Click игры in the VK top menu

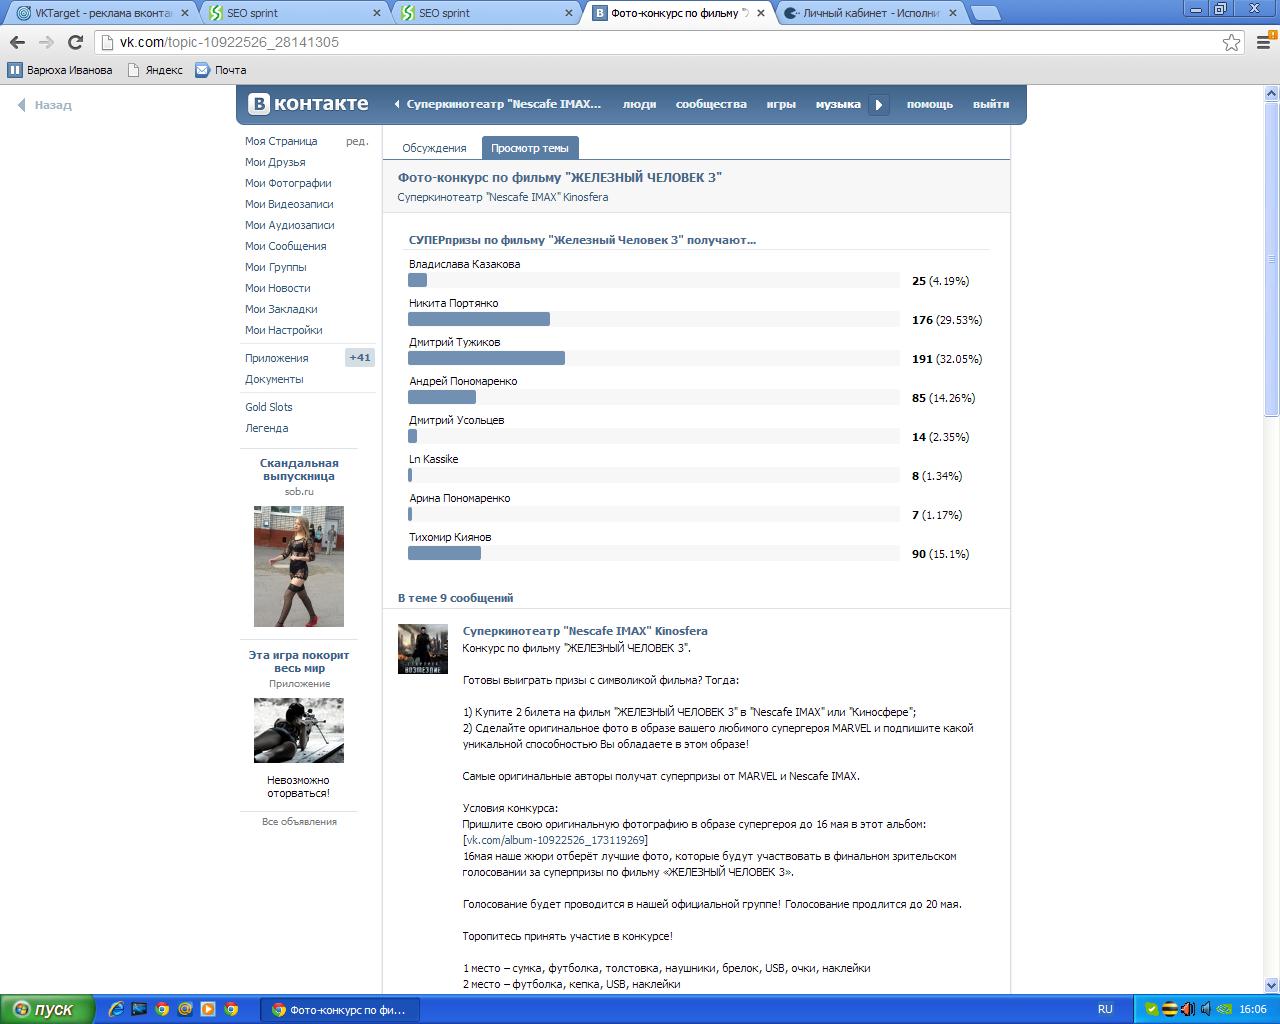[x=781, y=104]
